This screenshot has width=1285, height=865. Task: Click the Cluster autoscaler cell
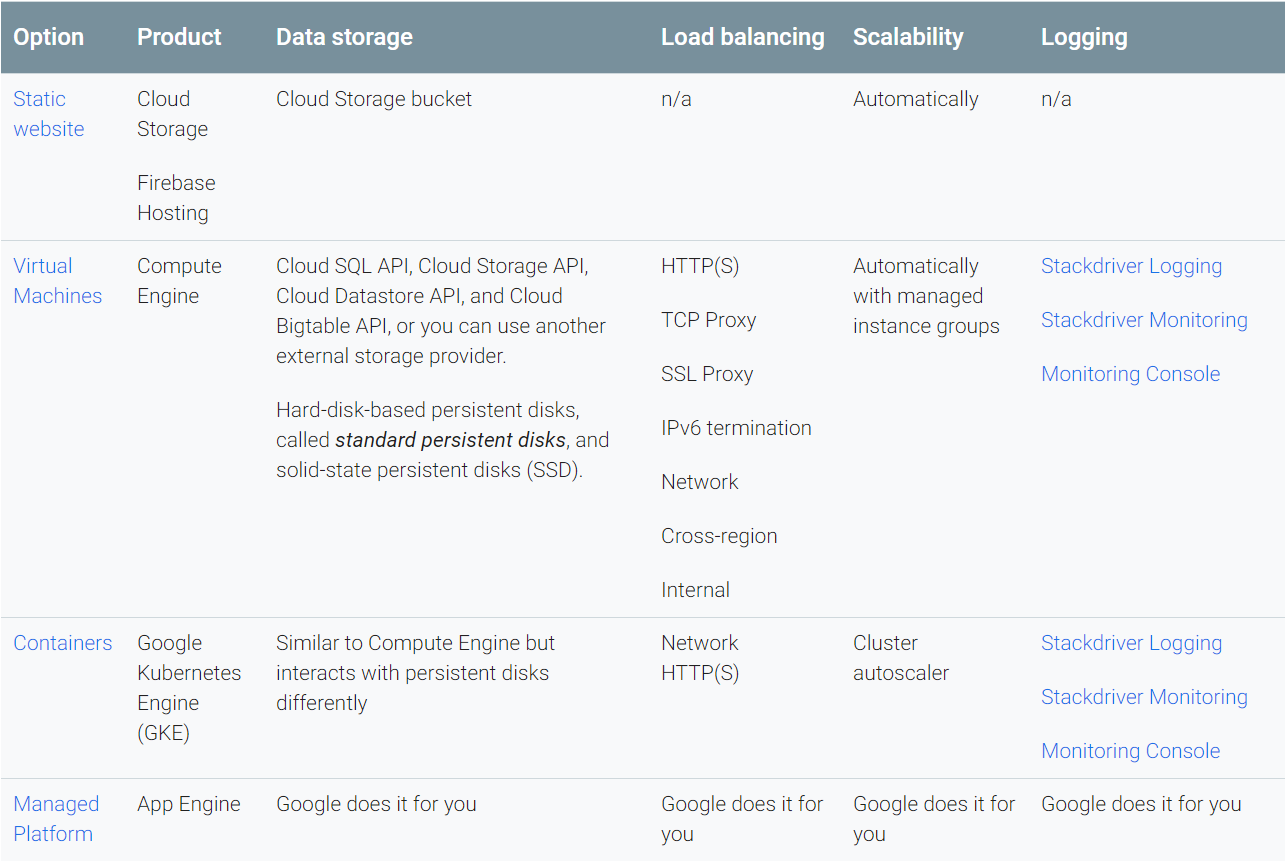900,658
